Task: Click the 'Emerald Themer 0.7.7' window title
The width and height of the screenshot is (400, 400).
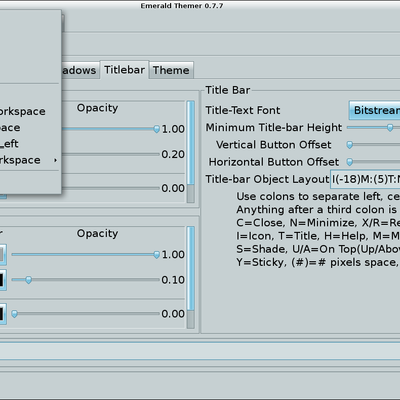Action: click(x=182, y=6)
